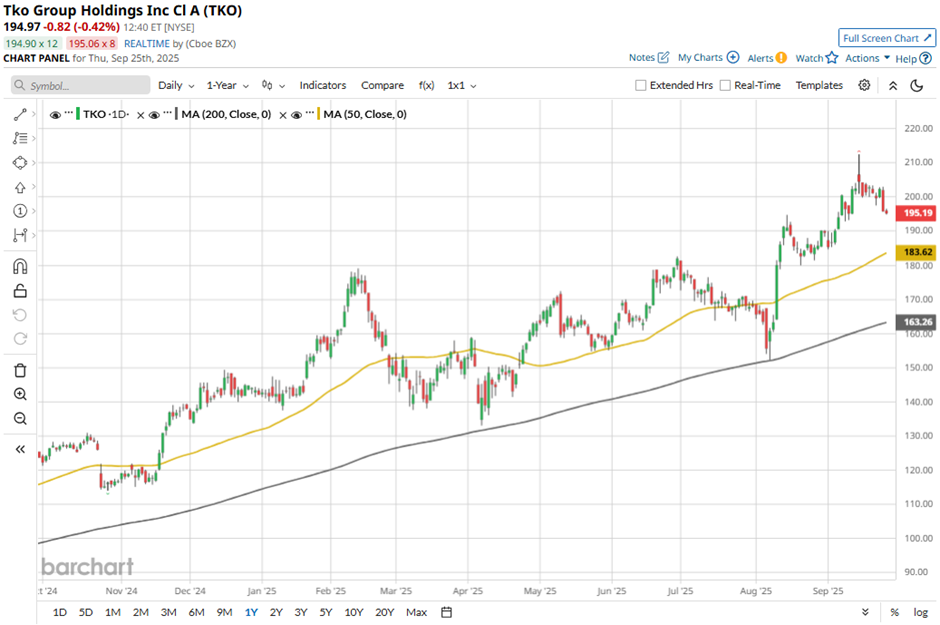Select the 1D time range
This screenshot has width=940, height=625.
click(x=59, y=612)
